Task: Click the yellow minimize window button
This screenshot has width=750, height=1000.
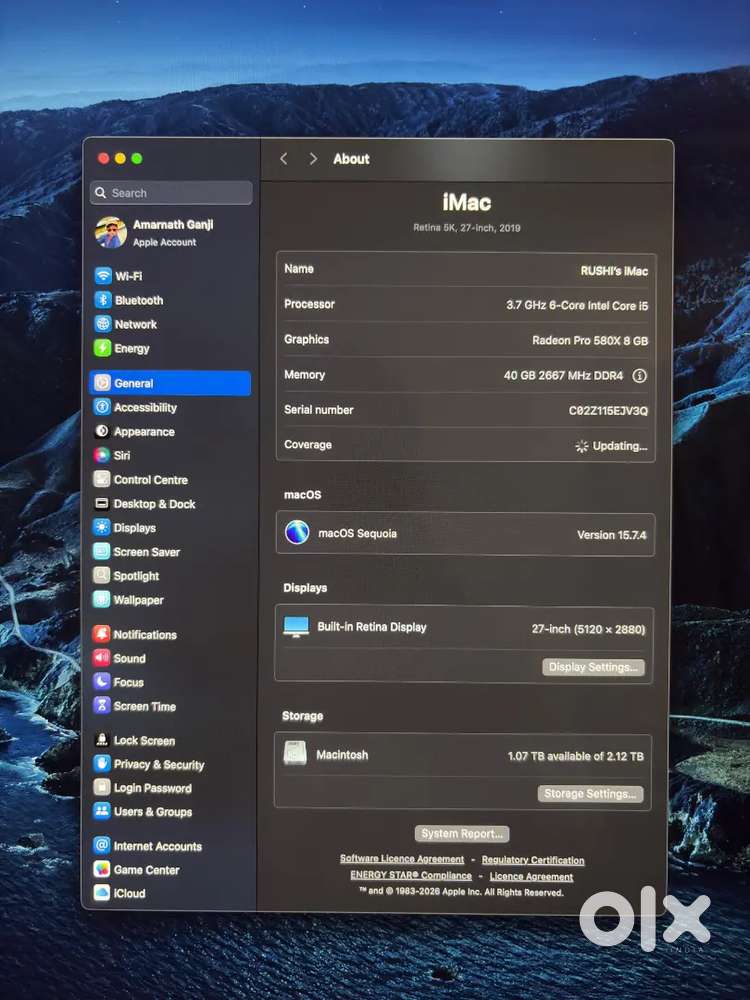Action: [x=120, y=158]
